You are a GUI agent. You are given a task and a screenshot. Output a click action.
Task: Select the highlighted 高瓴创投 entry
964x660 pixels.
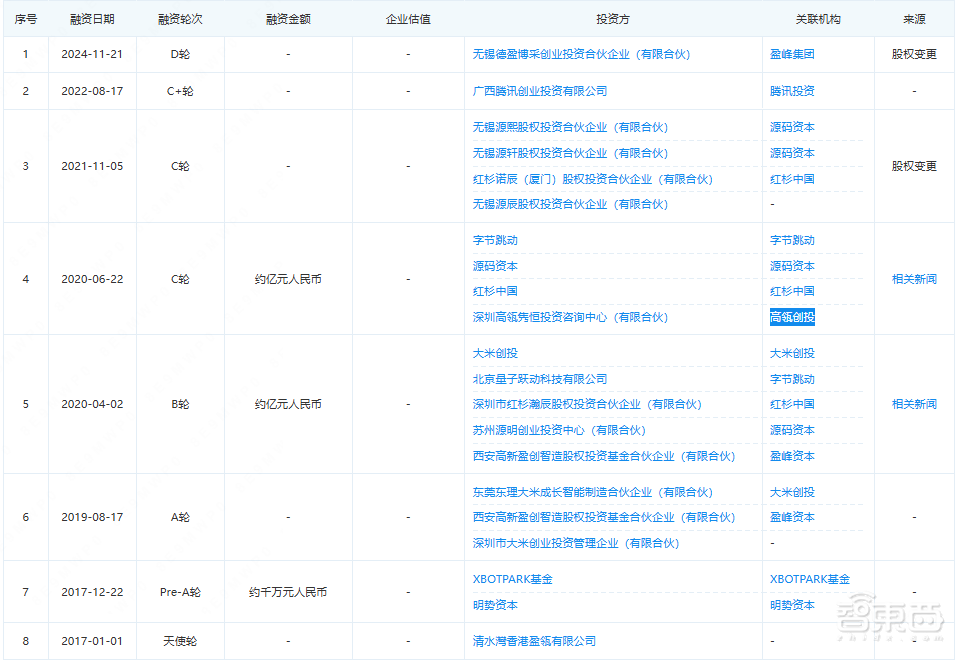tap(793, 317)
